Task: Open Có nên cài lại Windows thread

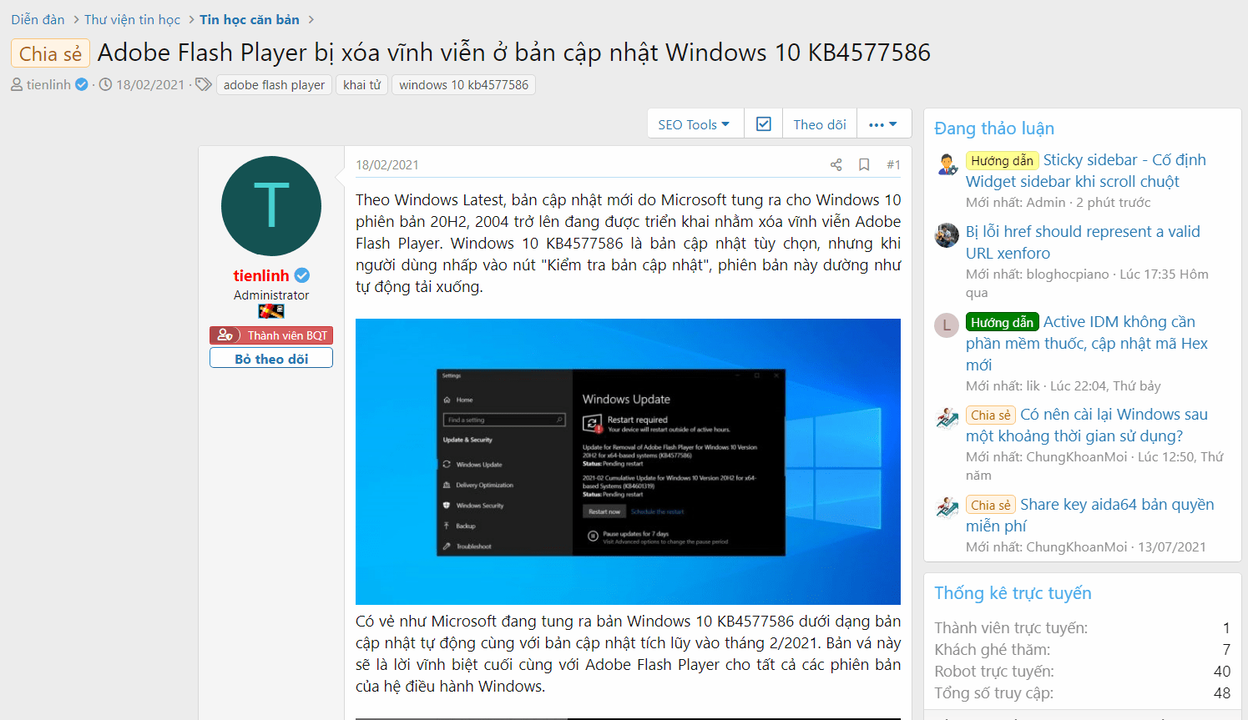Action: click(1087, 425)
